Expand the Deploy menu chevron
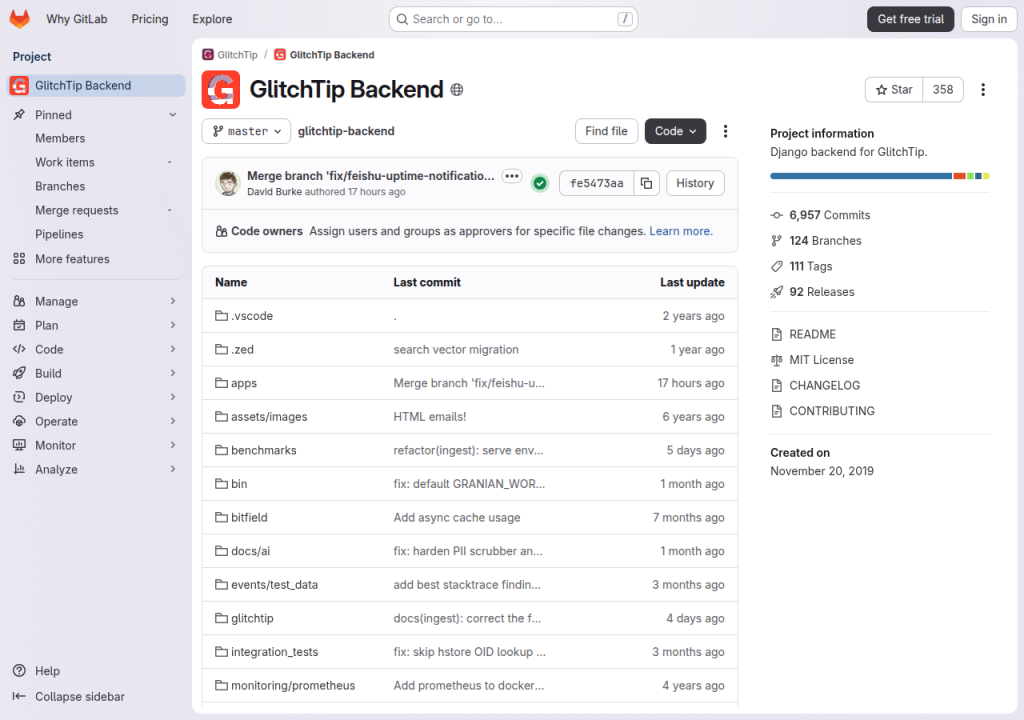Image resolution: width=1024 pixels, height=720 pixels. tap(172, 397)
